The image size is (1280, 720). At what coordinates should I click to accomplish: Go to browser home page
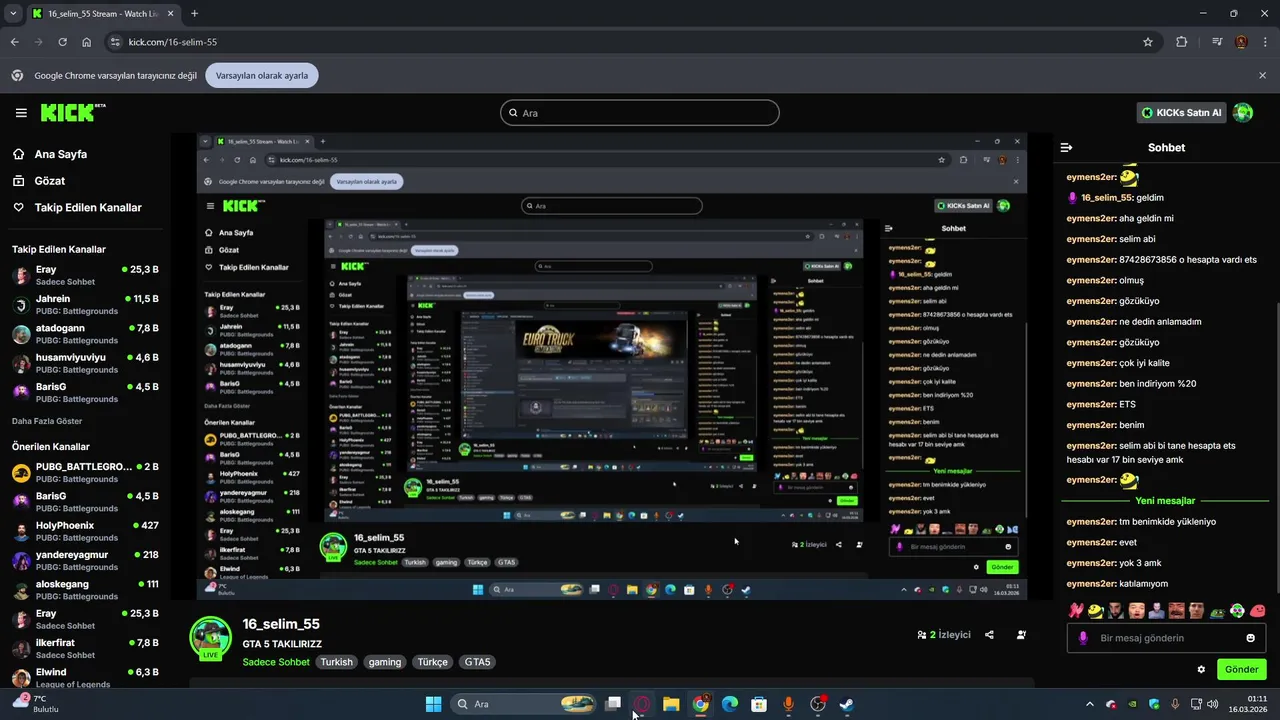(x=87, y=42)
